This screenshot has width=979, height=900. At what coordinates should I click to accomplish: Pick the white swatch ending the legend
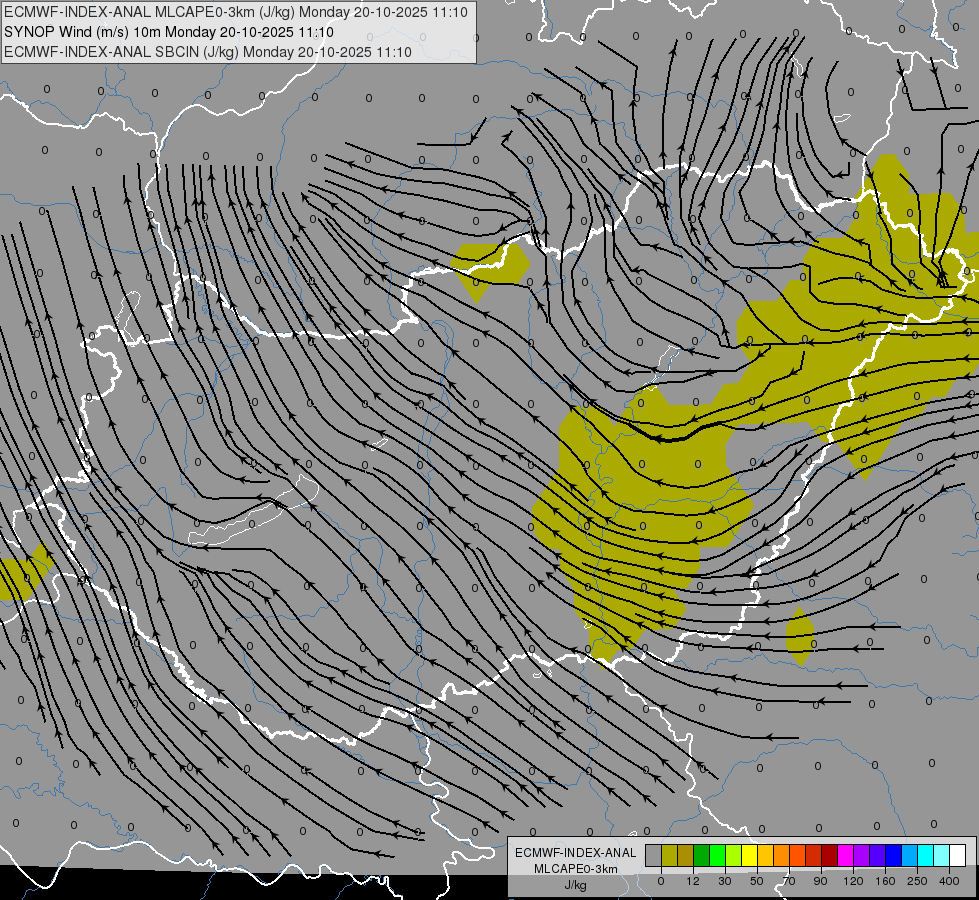click(957, 855)
